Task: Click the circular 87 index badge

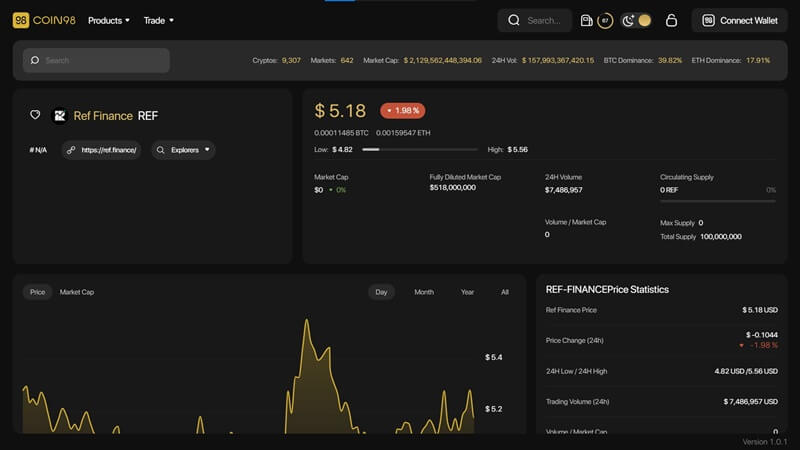Action: click(x=605, y=20)
